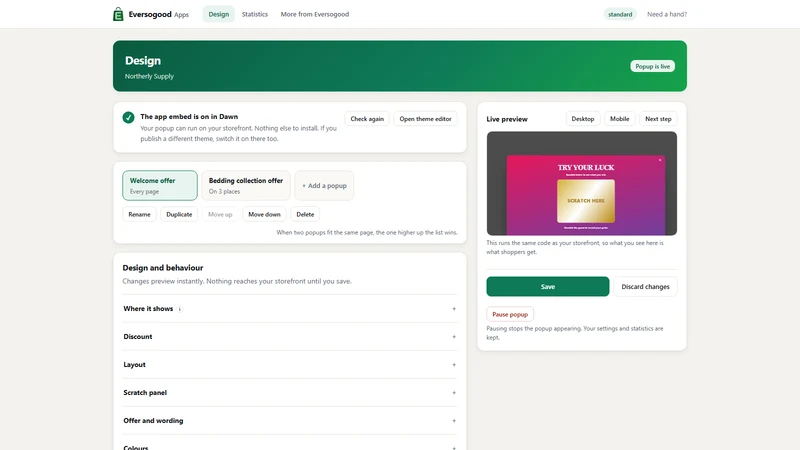Viewport: 800px width, 450px height.
Task: Select the Welcome offer popup
Action: [160, 185]
